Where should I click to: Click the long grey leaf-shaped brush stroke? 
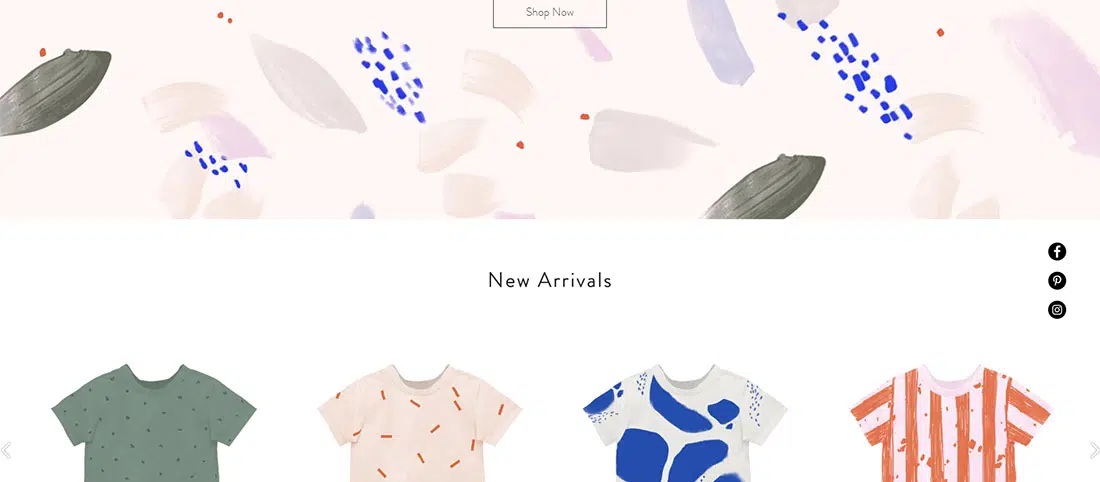(x=307, y=83)
